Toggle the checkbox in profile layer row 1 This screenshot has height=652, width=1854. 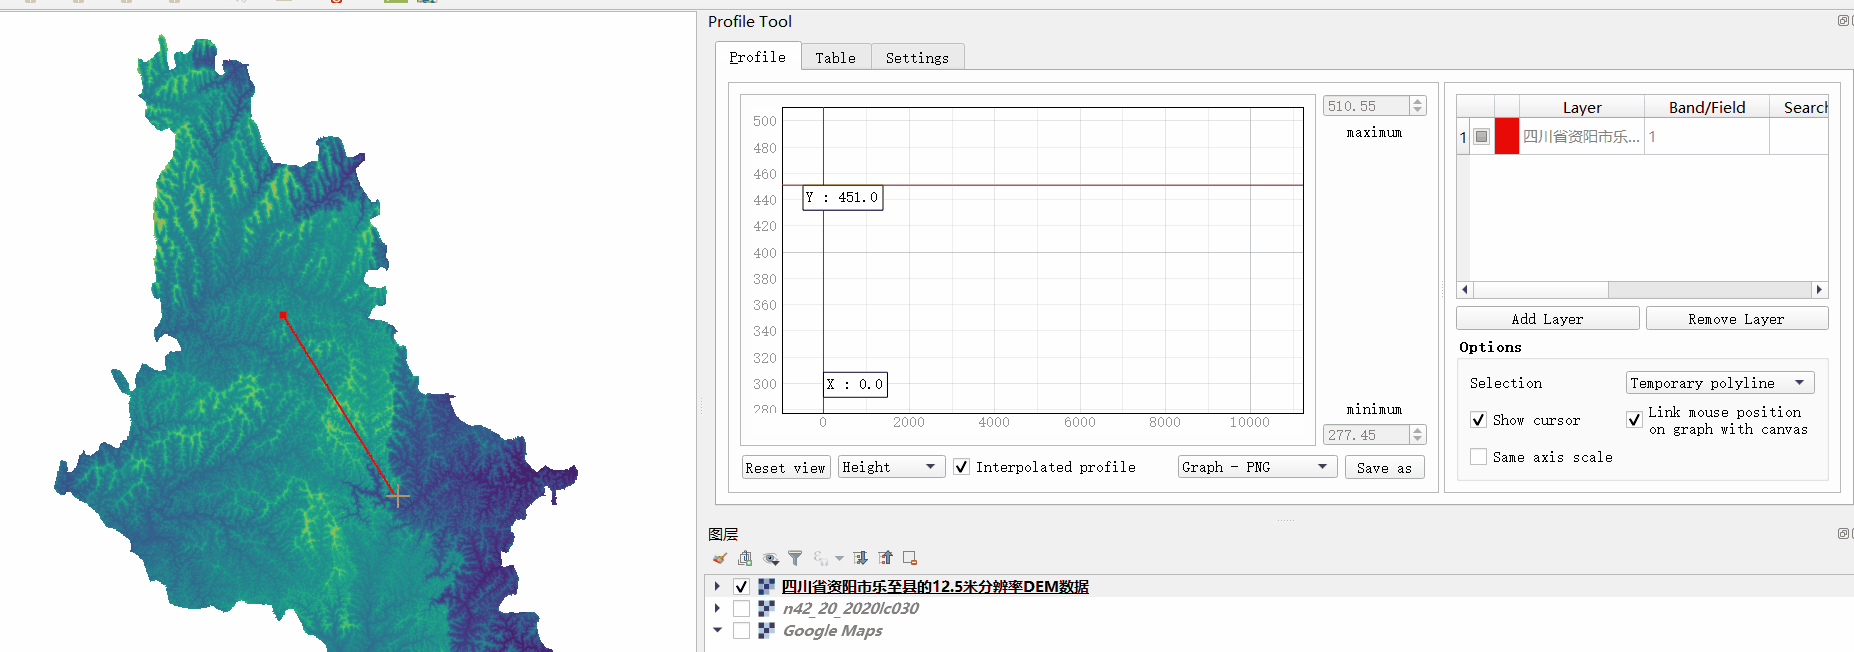tap(1482, 136)
